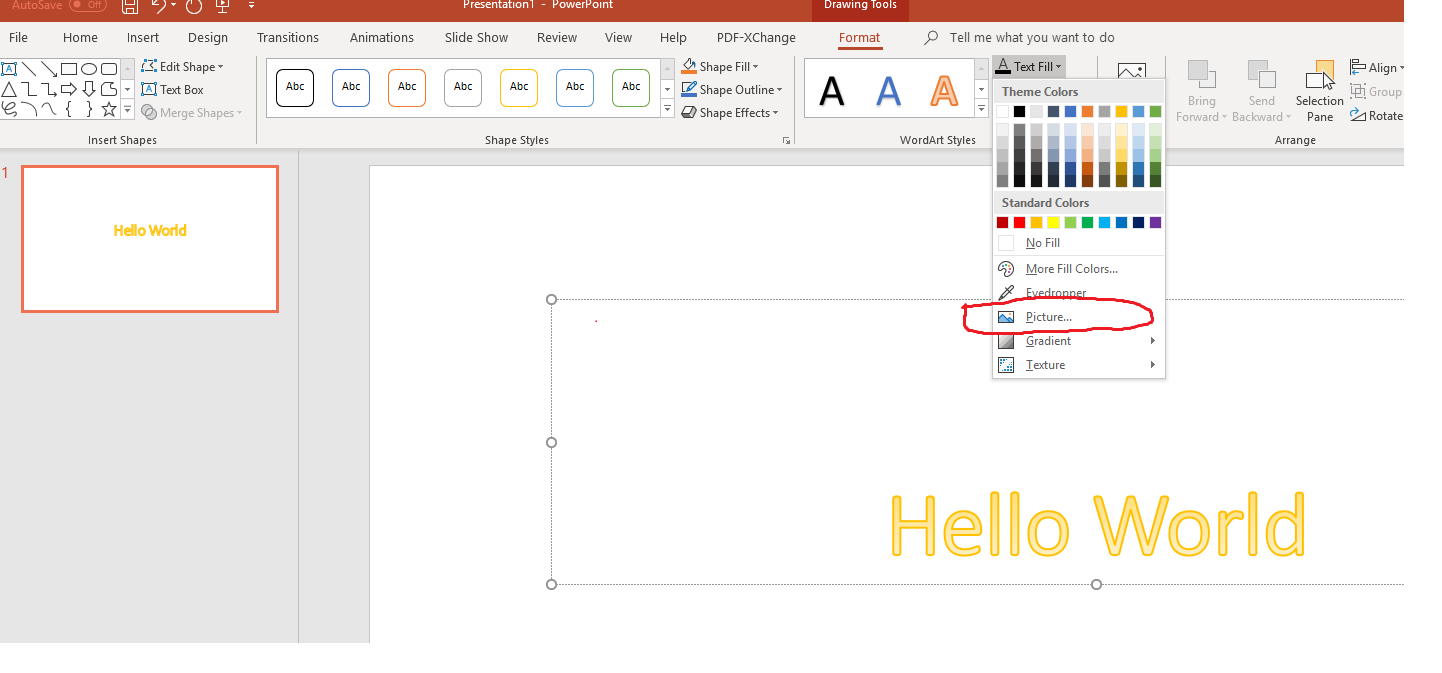This screenshot has height=673, width=1442.
Task: Pick the black theme color swatch
Action: [x=1020, y=111]
